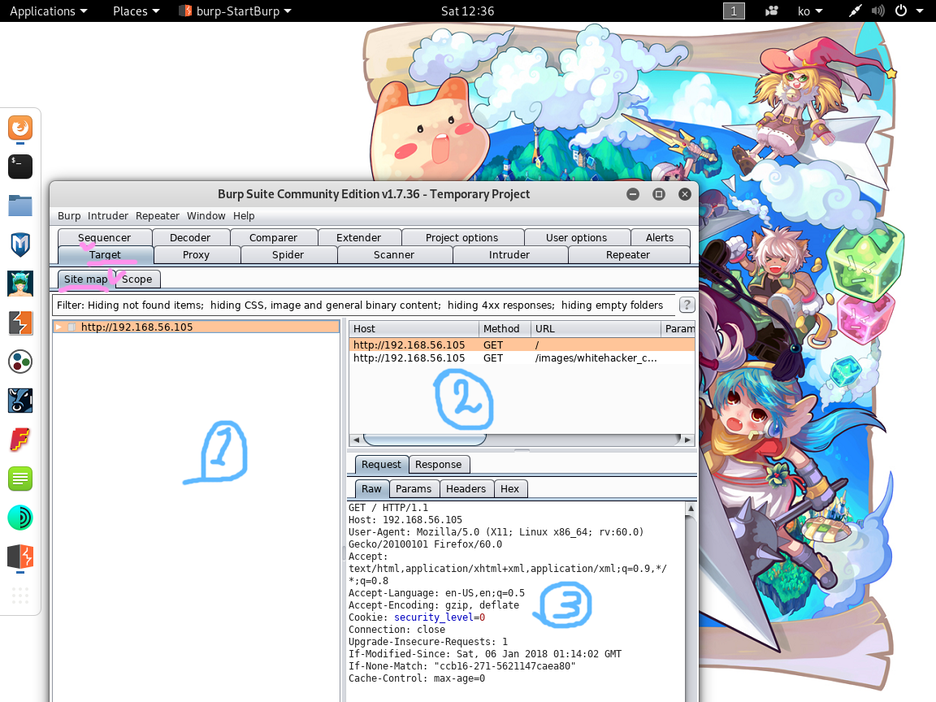Switch to the Scanner tab
This screenshot has height=702, width=936.
[x=394, y=255]
